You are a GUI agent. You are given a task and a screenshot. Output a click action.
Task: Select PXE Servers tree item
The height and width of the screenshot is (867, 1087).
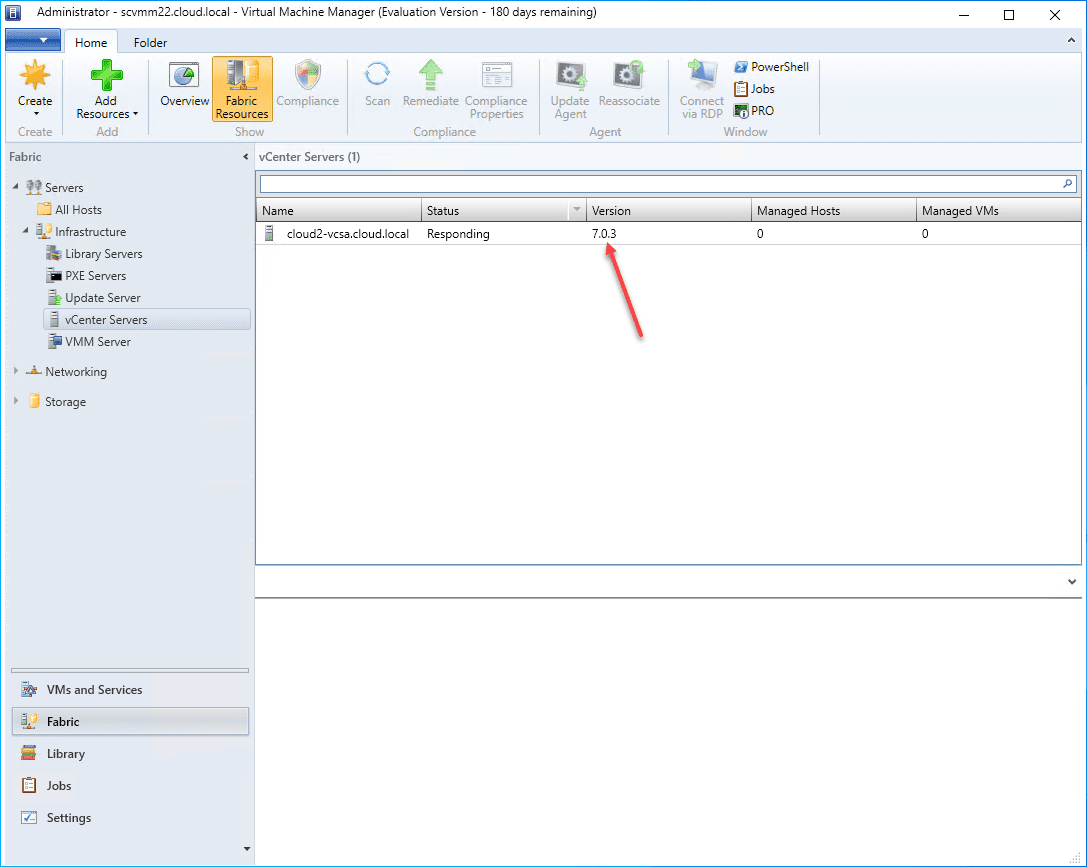86,276
